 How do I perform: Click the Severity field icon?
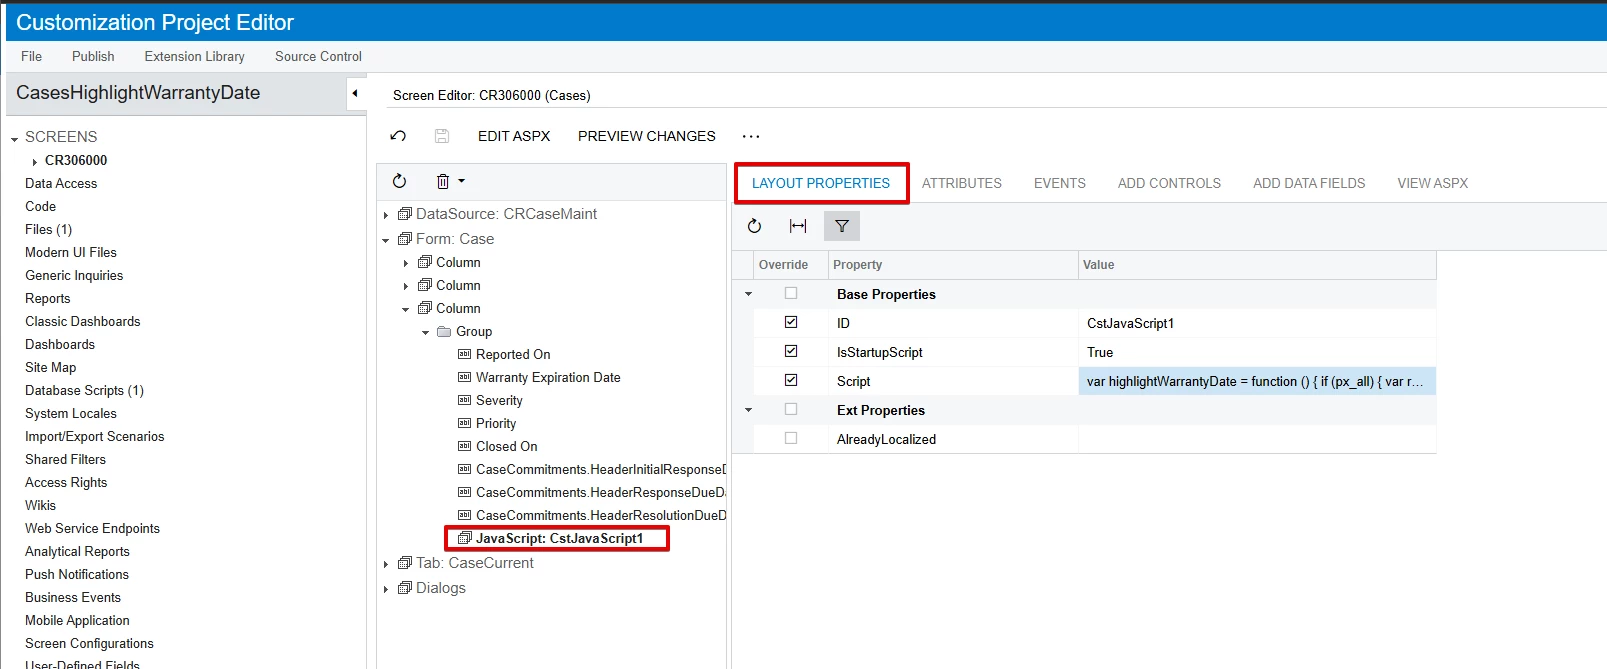click(x=464, y=400)
